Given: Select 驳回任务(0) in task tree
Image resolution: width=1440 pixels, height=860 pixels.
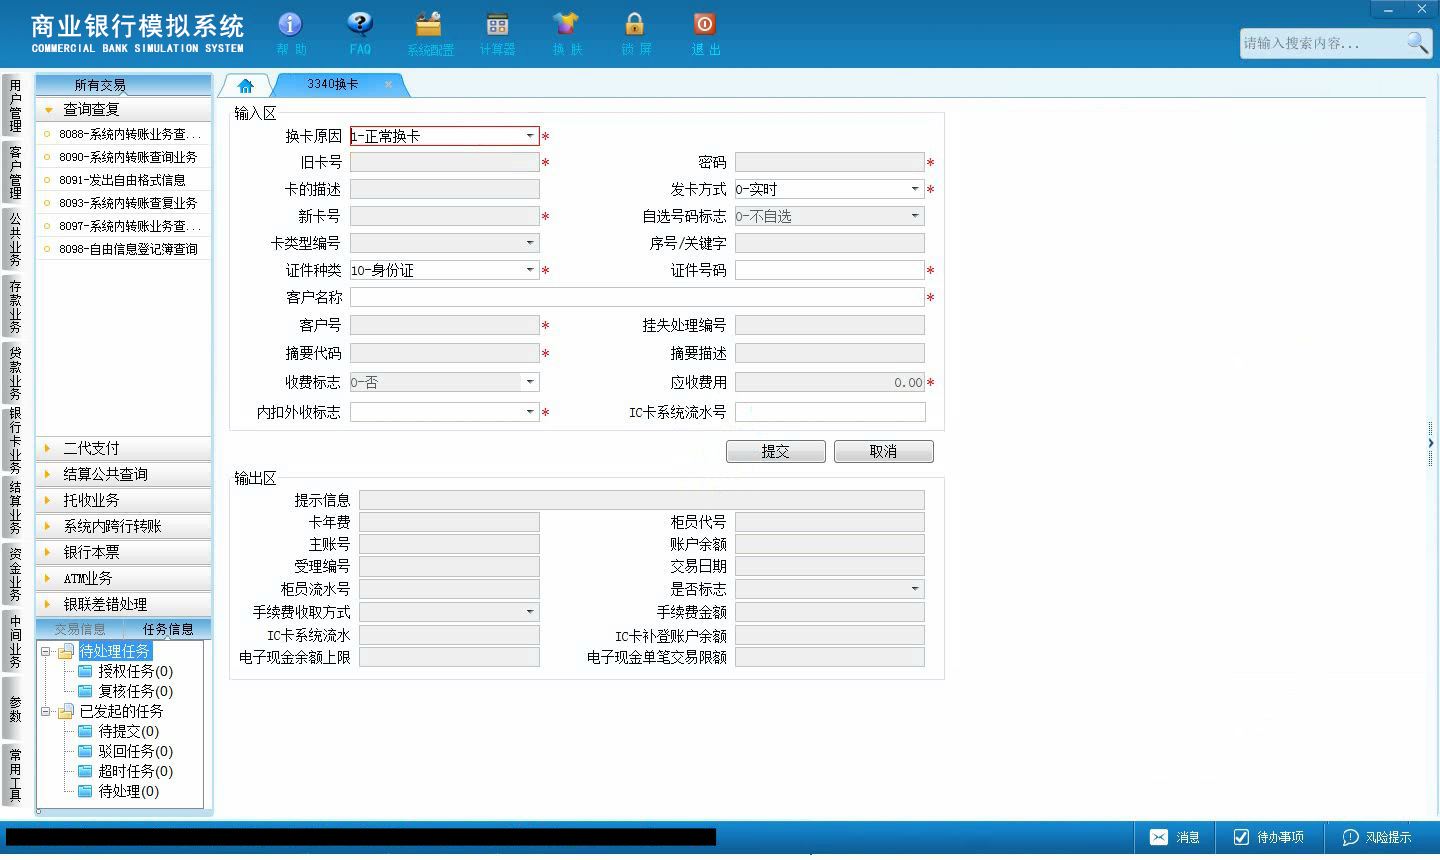Looking at the screenshot, I should [x=135, y=751].
